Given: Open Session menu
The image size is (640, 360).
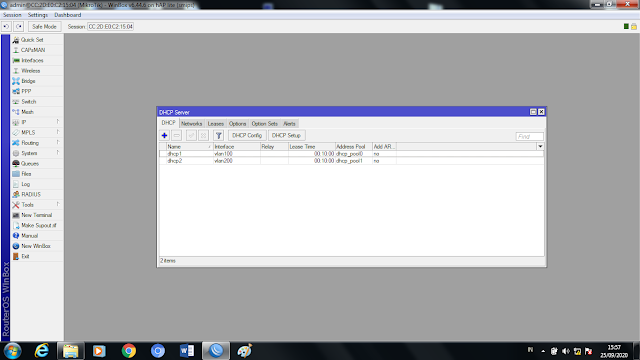Looking at the screenshot, I should coord(12,15).
